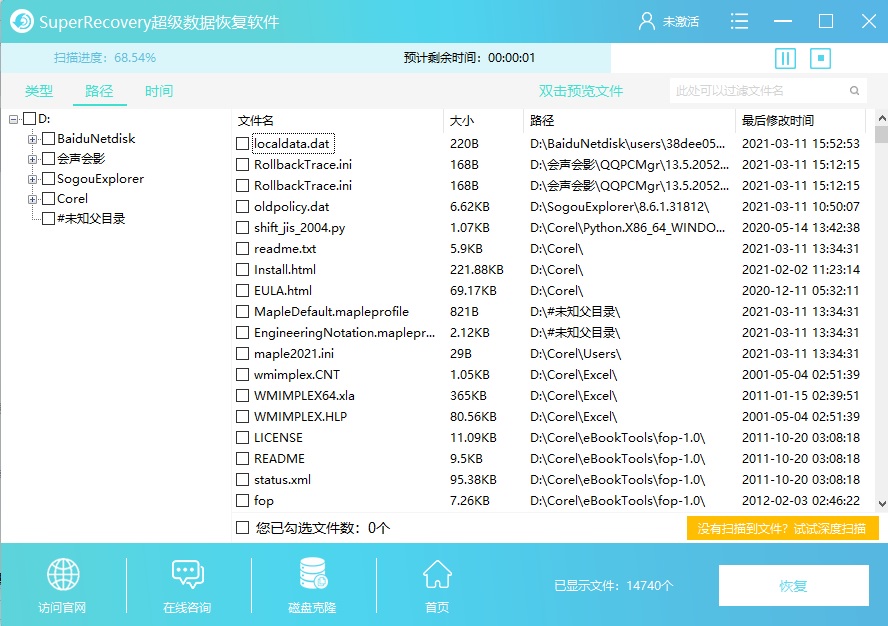This screenshot has width=888, height=626.
Task: Open the list menu icon in title bar
Action: click(739, 22)
